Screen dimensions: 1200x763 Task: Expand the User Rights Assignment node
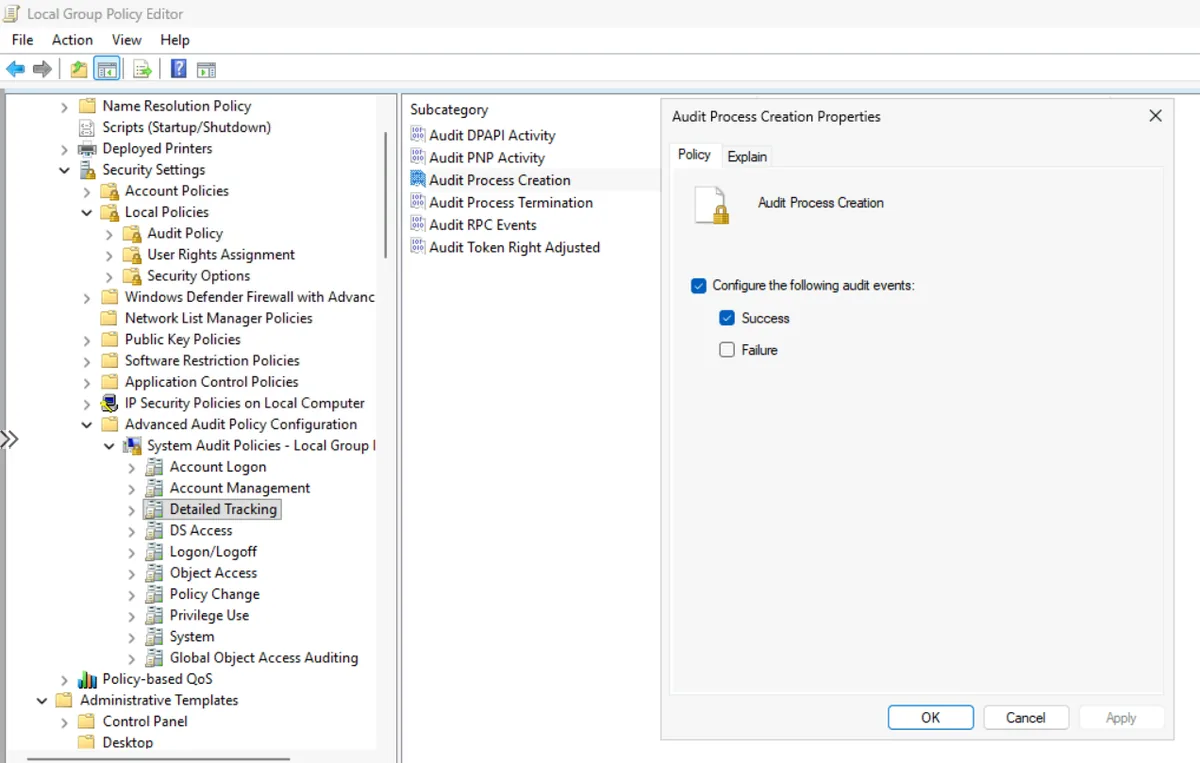(109, 255)
